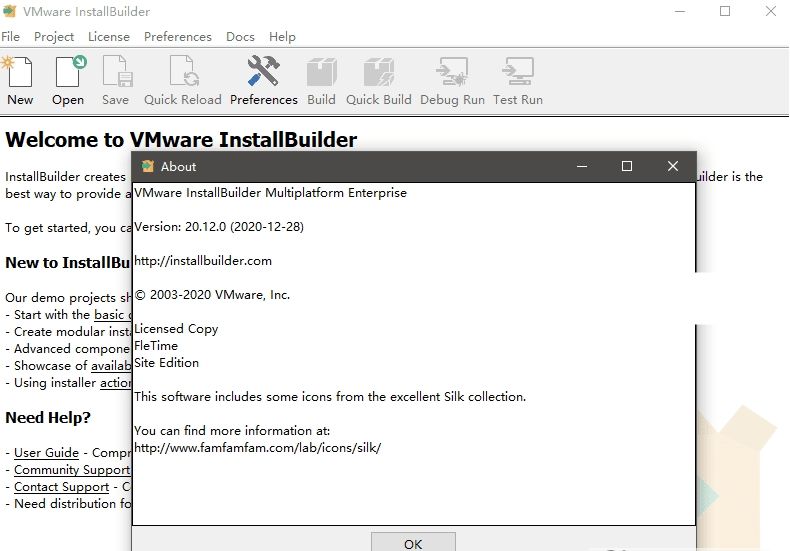This screenshot has width=790, height=551.
Task: Open the File menu
Action: (11, 37)
